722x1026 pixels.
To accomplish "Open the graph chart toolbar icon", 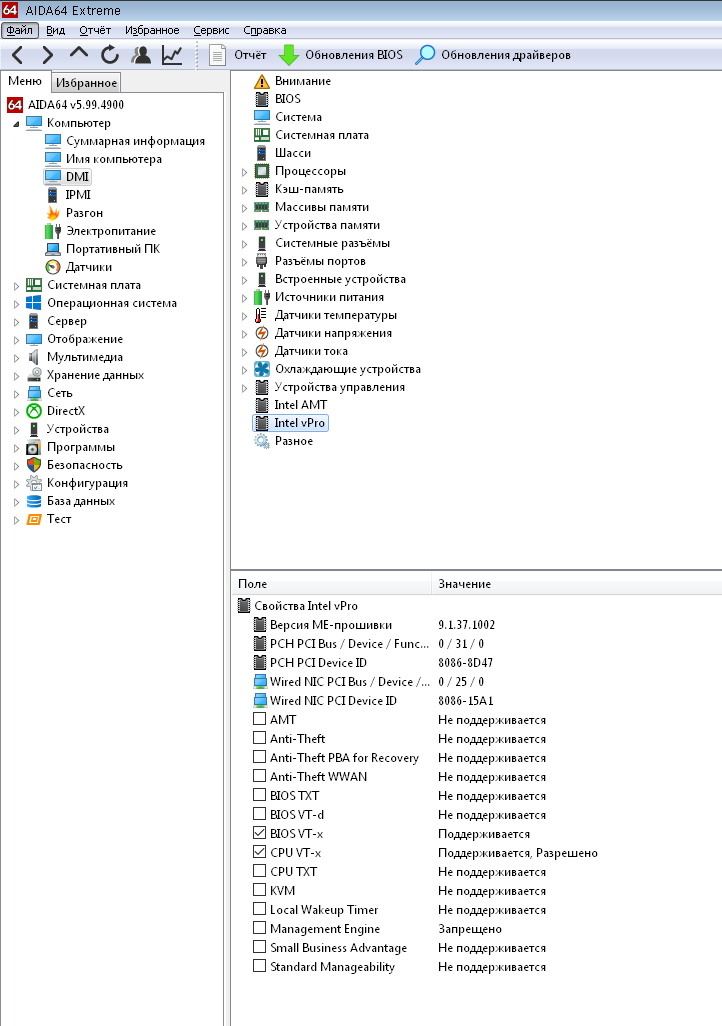I will point(172,55).
